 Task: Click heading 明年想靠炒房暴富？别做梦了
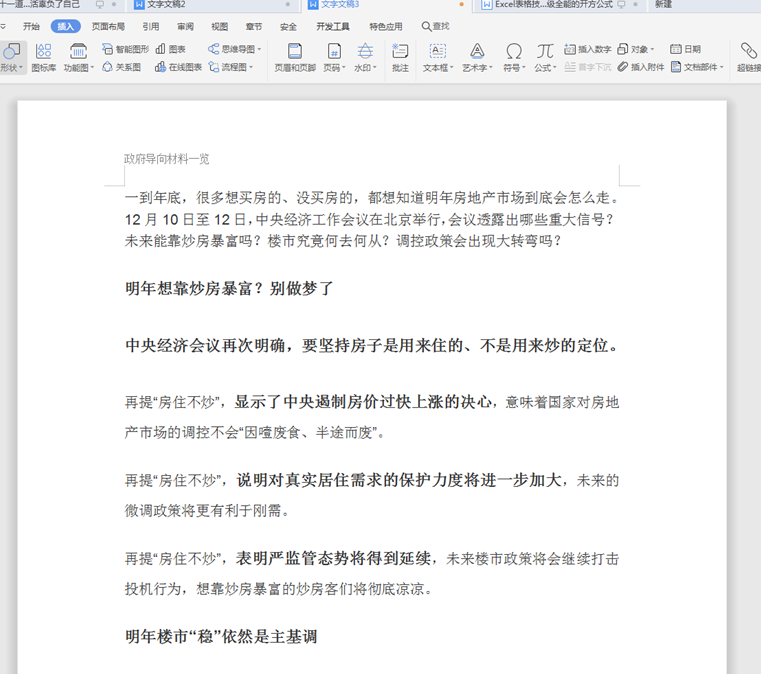click(x=229, y=288)
